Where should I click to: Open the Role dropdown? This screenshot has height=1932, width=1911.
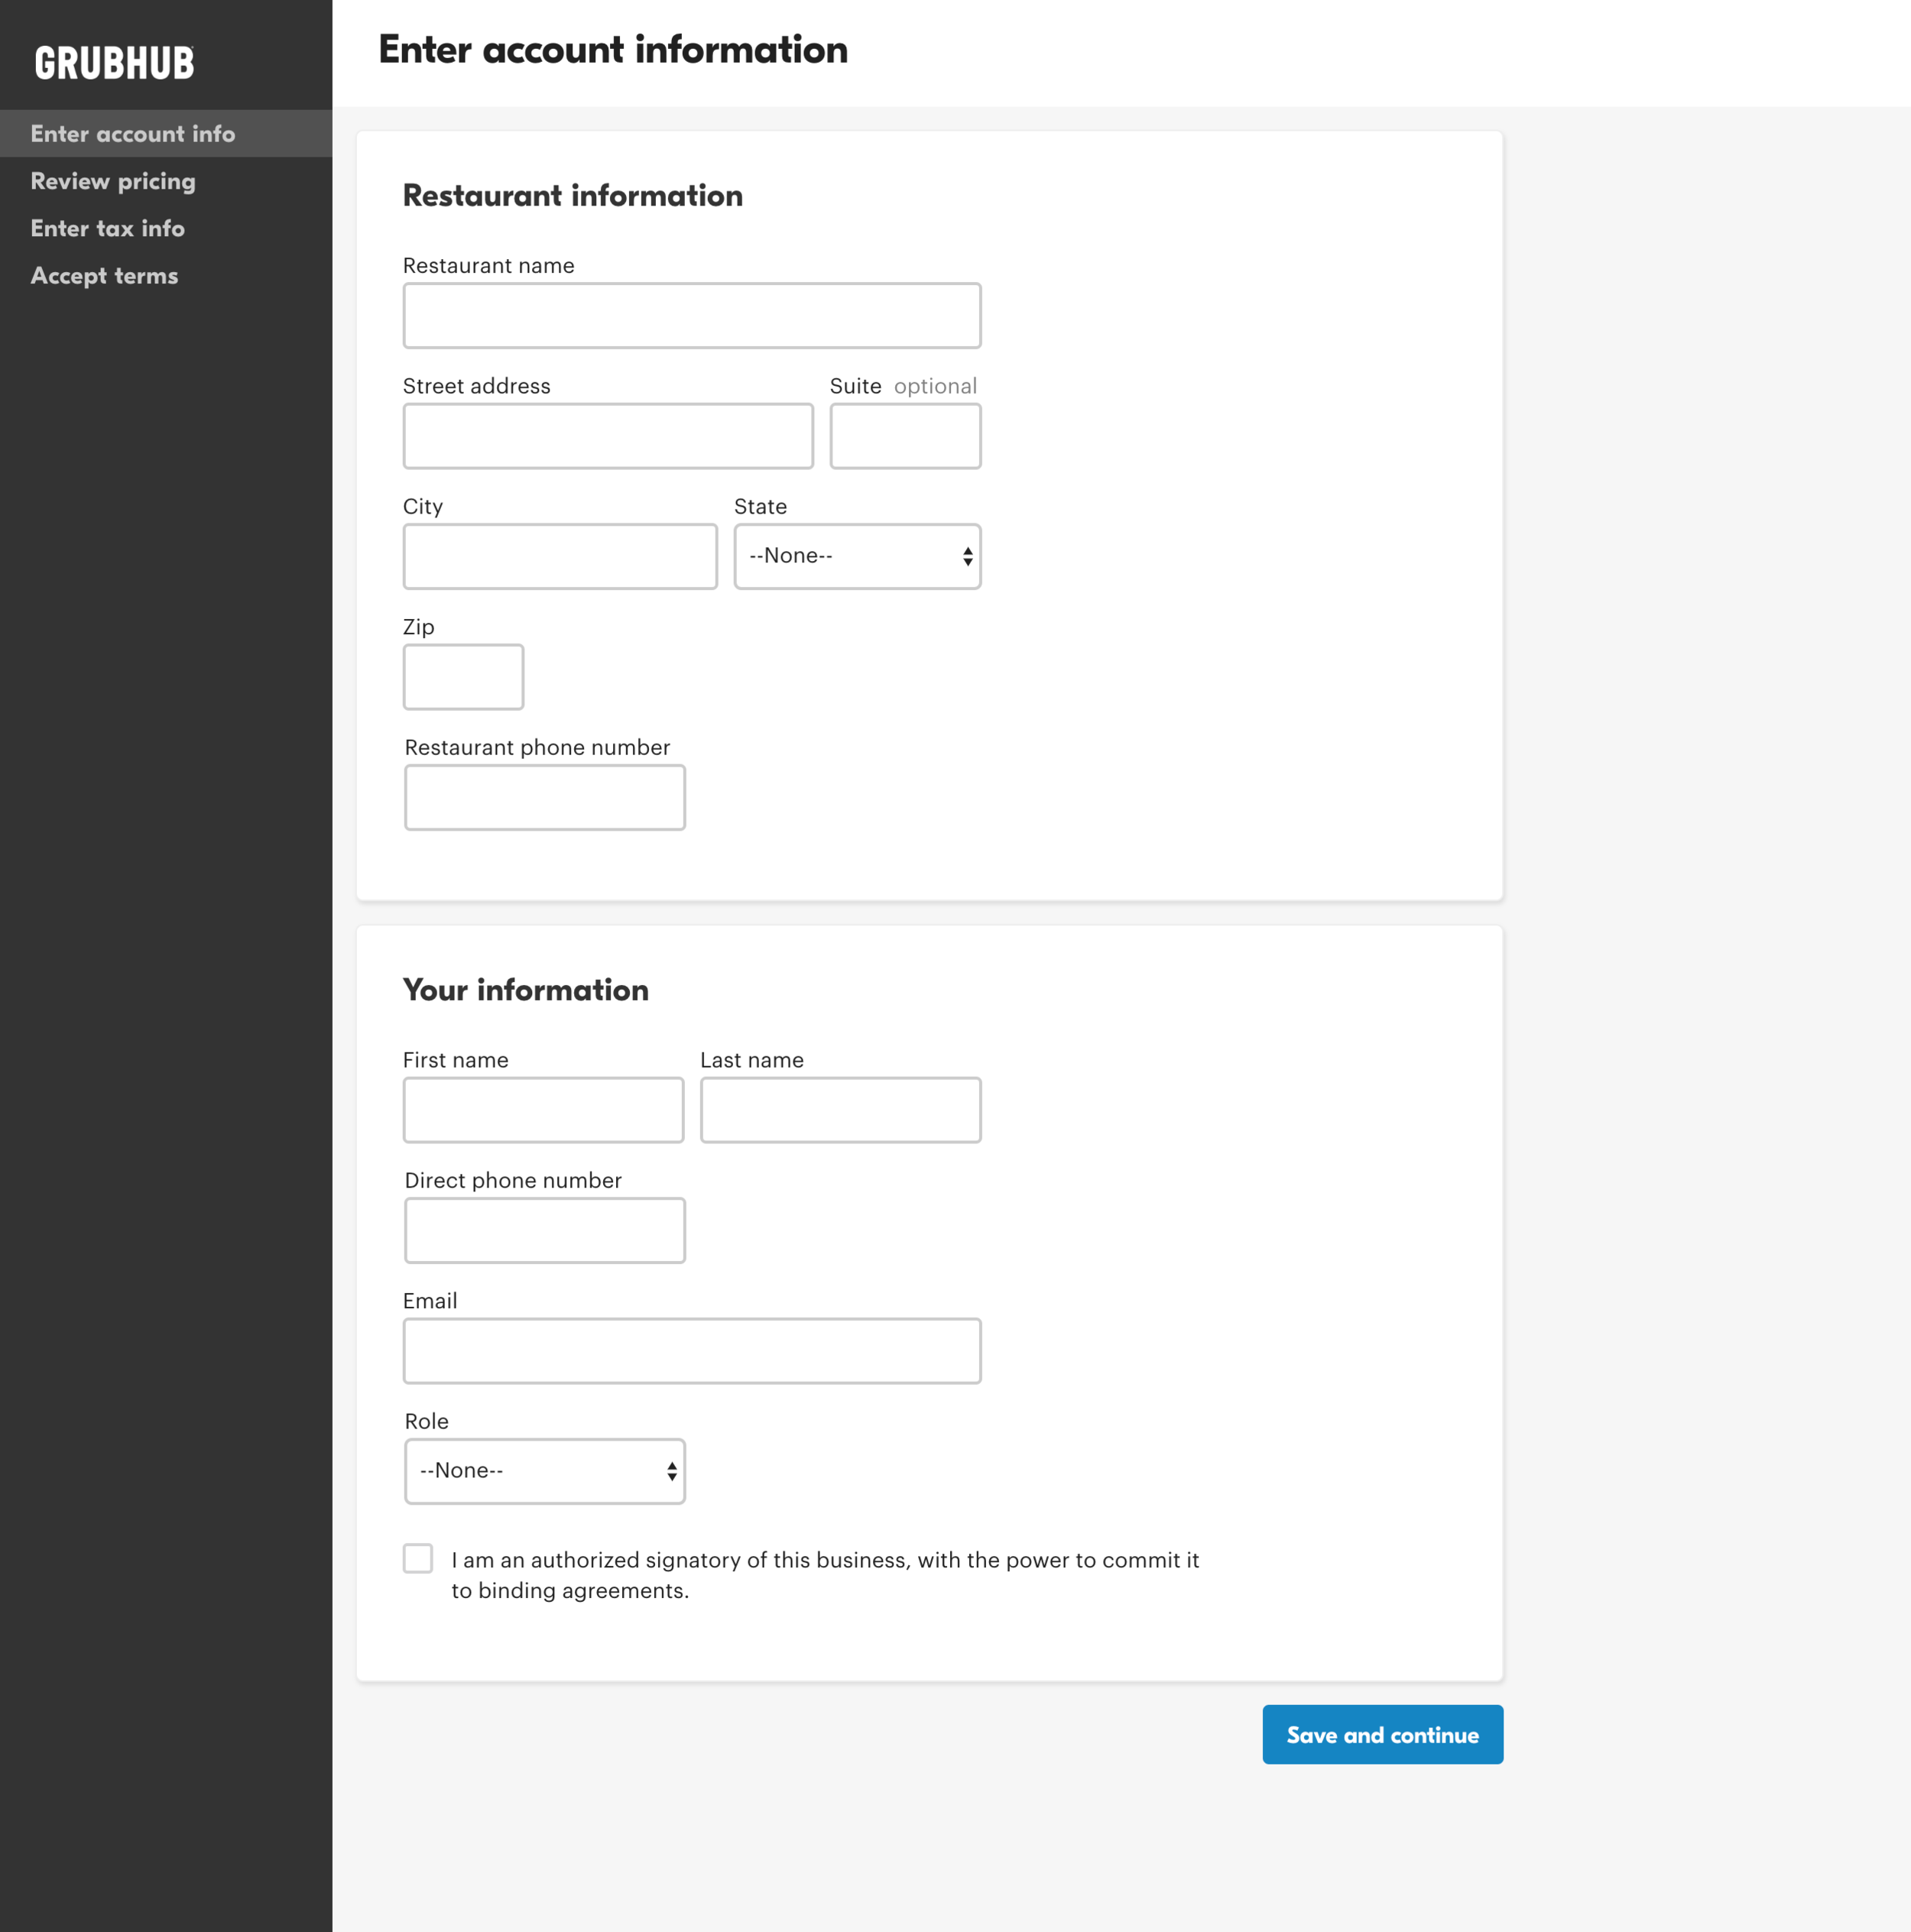click(x=543, y=1470)
